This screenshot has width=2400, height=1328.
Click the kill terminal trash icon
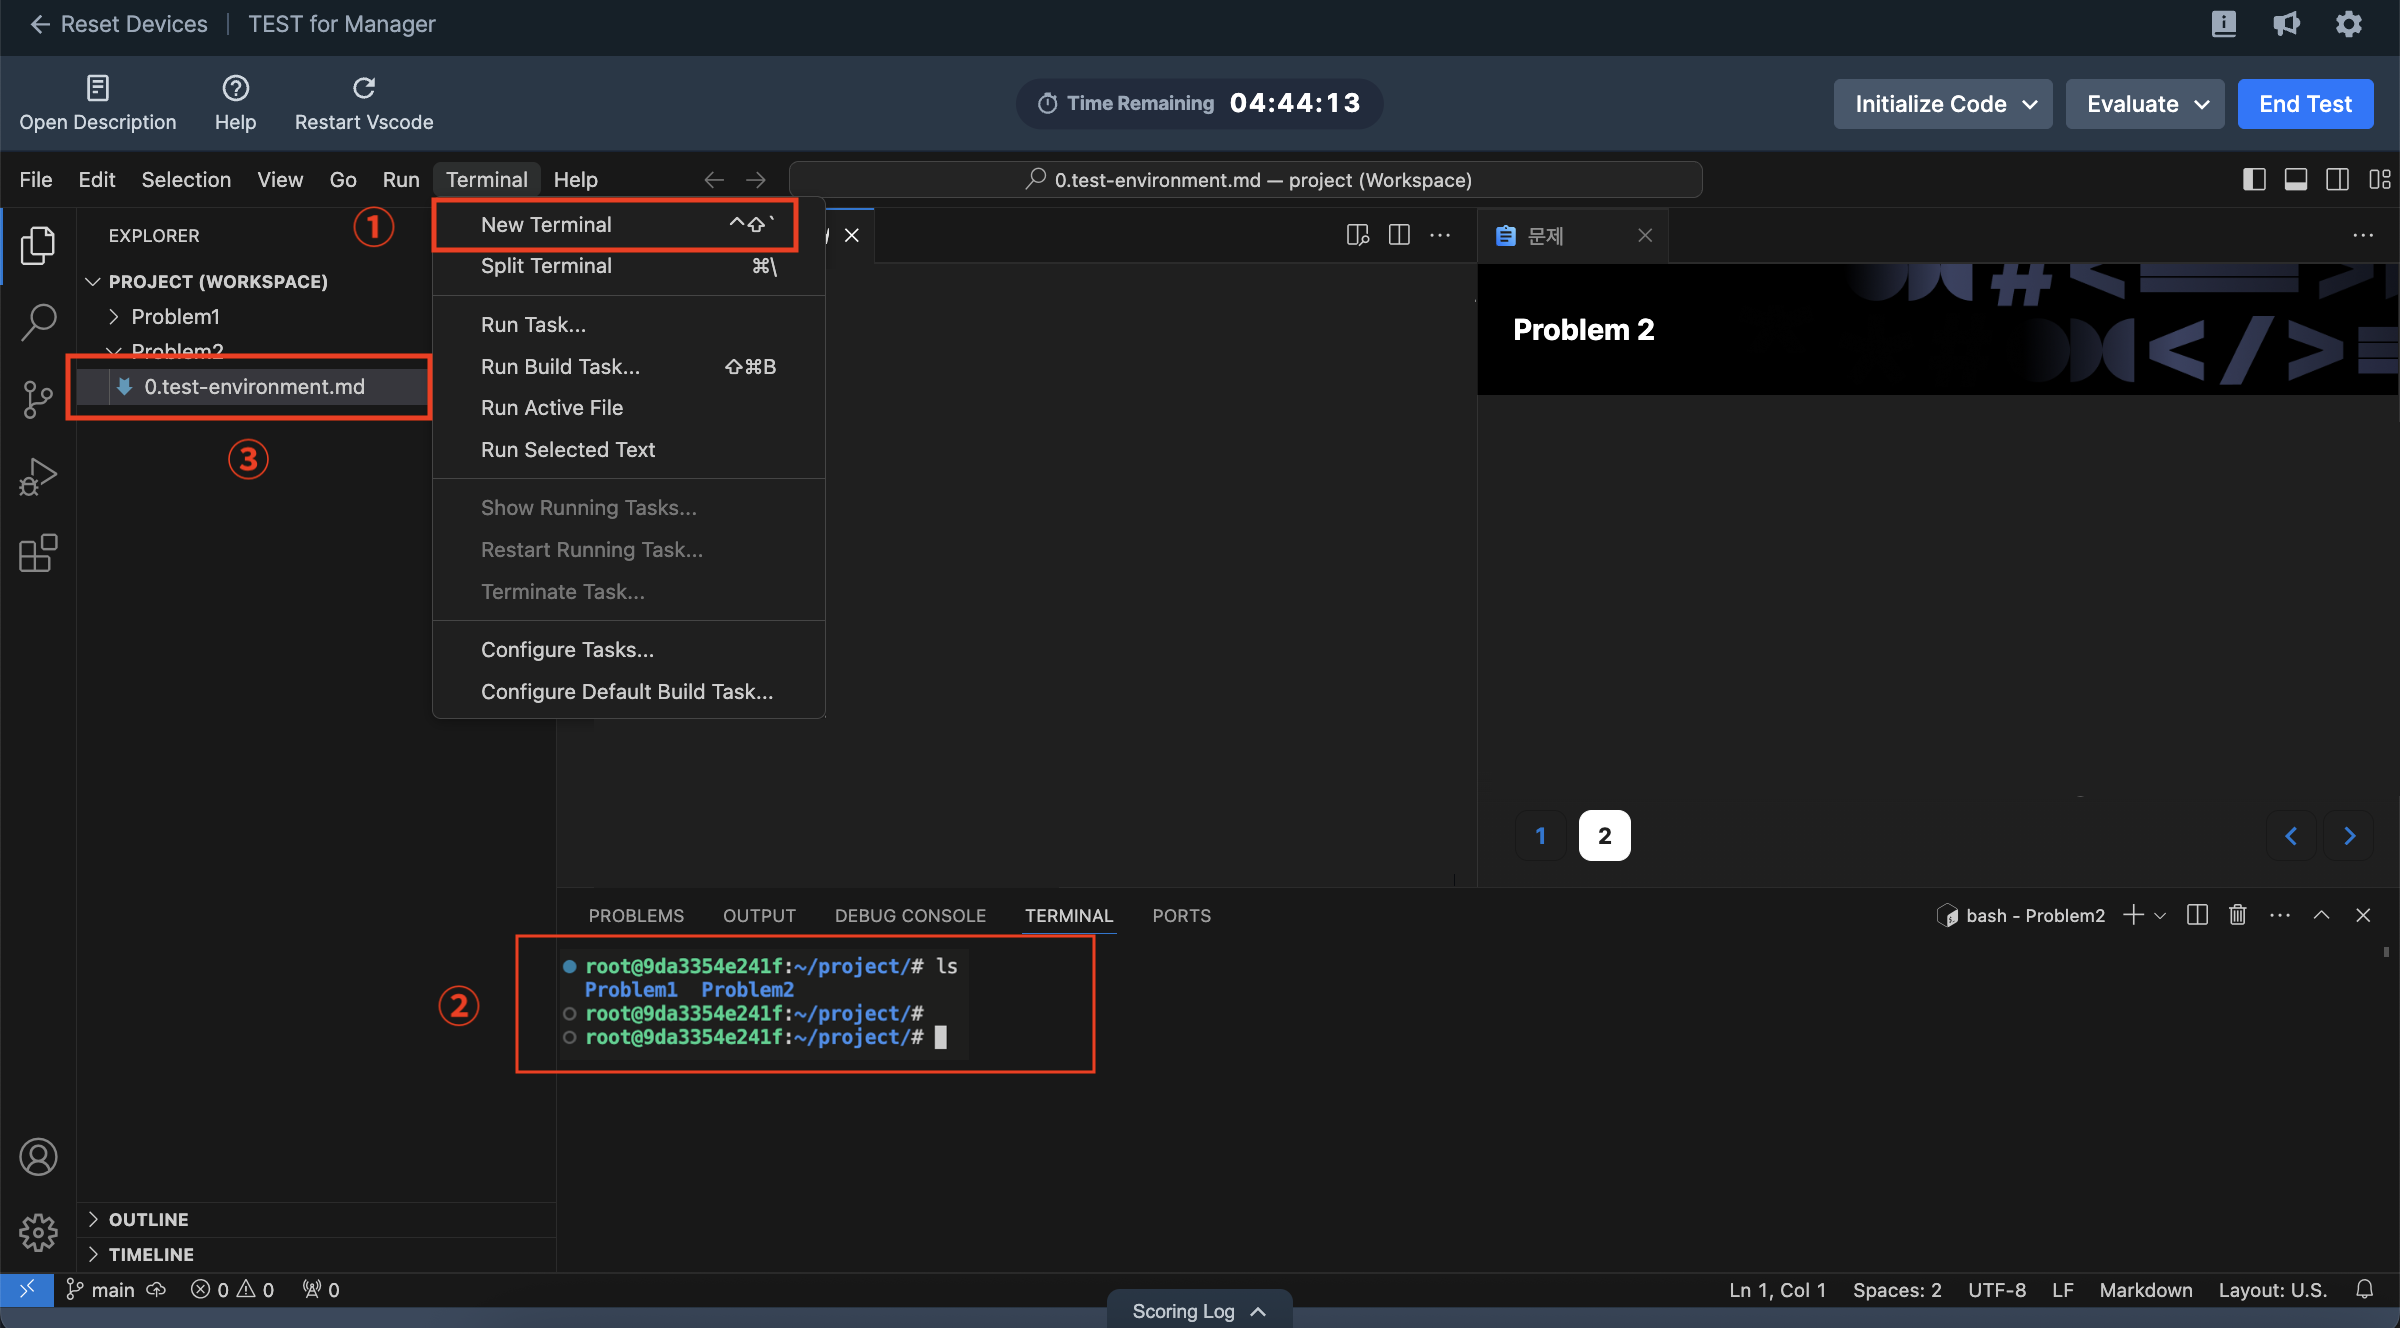point(2238,915)
